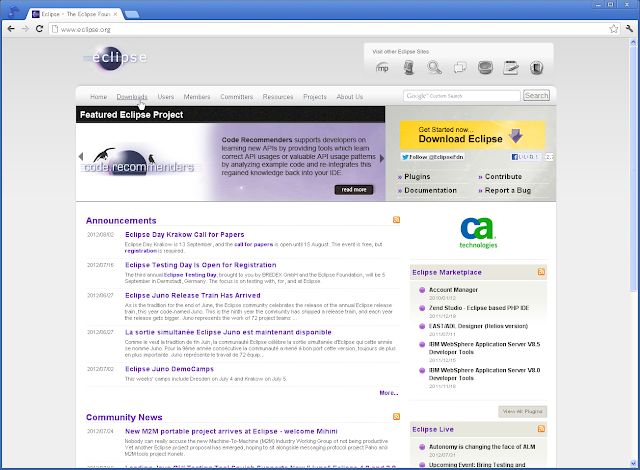Click the browser address bar
The image size is (640, 470).
[x=329, y=29]
